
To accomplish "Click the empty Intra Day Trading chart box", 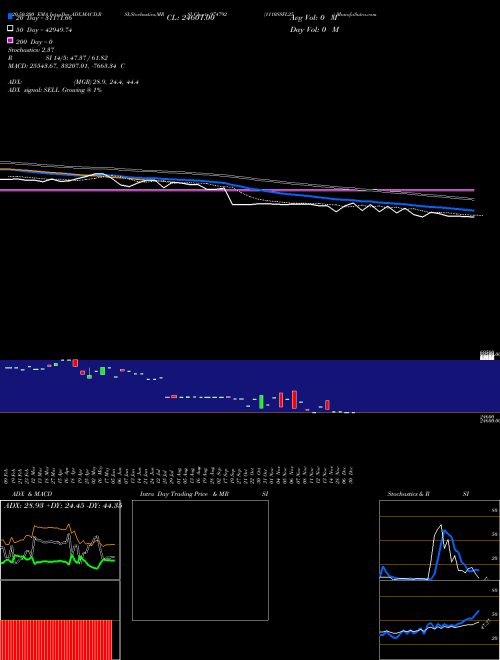I will tap(200, 560).
